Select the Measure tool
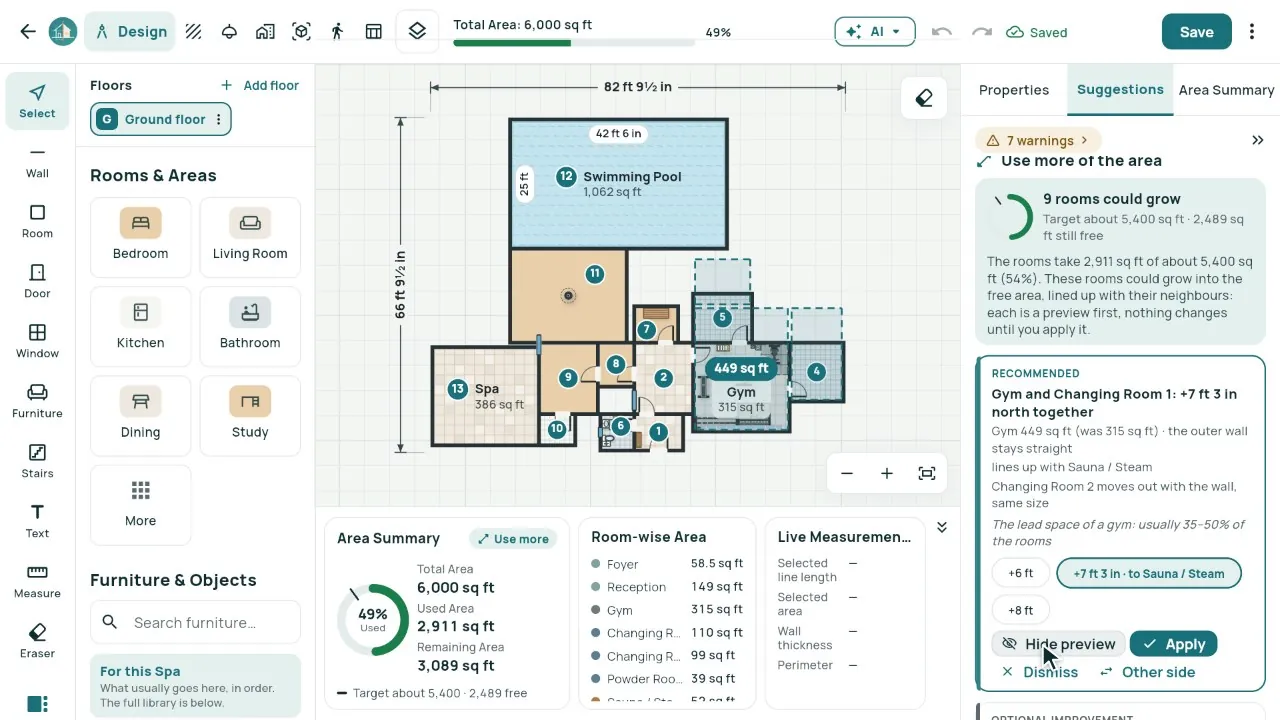The width and height of the screenshot is (1280, 720). 37,580
